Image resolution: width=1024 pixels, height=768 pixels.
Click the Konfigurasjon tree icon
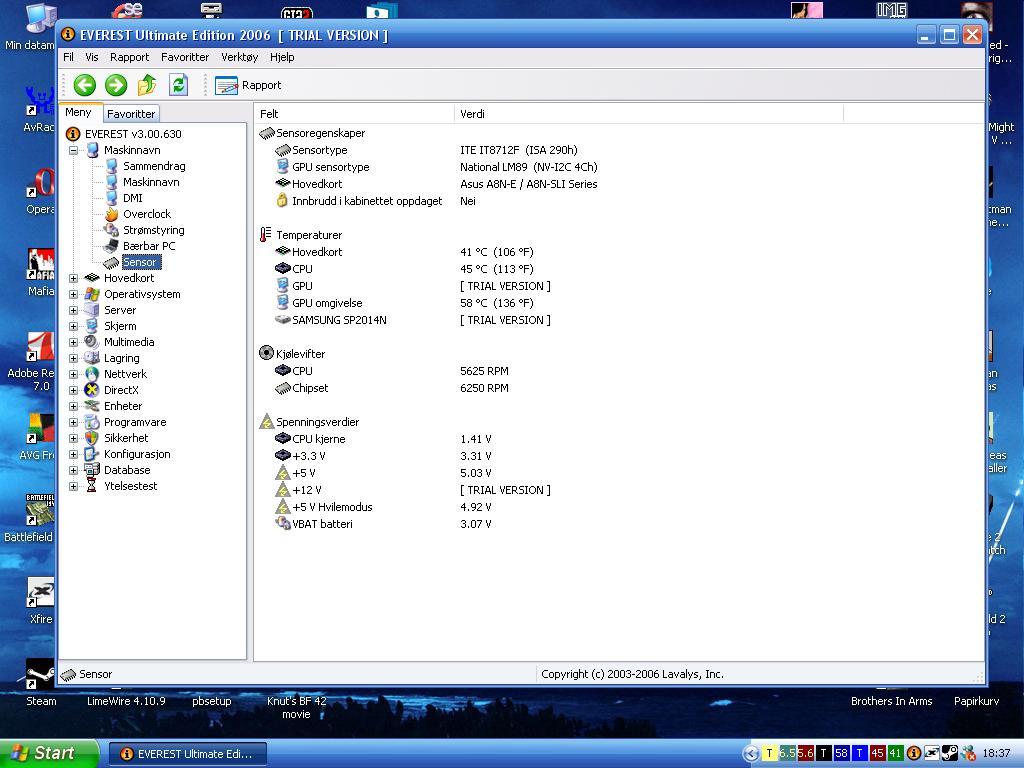[92, 454]
